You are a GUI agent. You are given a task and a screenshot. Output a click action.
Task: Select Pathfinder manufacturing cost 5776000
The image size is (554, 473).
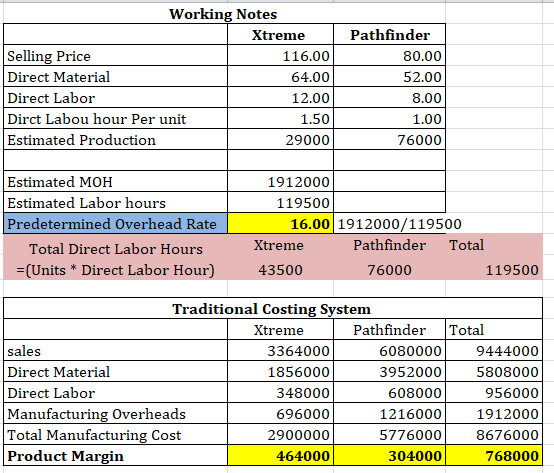pyautogui.click(x=389, y=434)
